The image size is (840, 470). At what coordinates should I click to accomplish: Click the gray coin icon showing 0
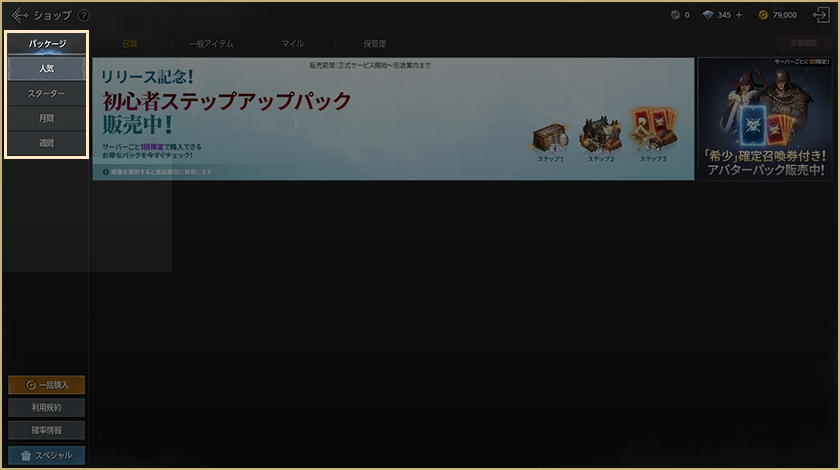(x=674, y=15)
